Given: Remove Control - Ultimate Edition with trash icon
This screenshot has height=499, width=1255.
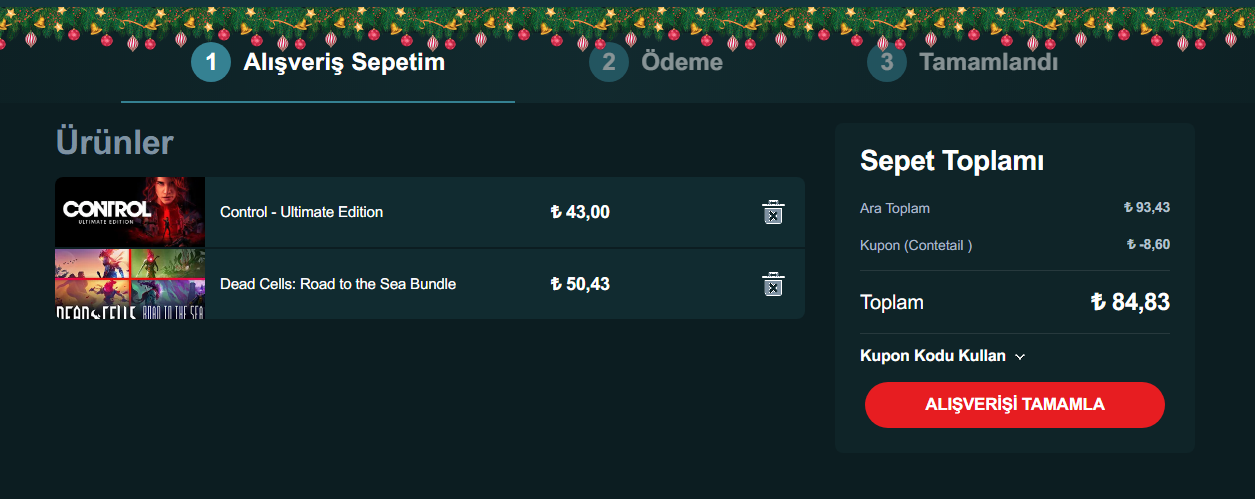Looking at the screenshot, I should [773, 212].
